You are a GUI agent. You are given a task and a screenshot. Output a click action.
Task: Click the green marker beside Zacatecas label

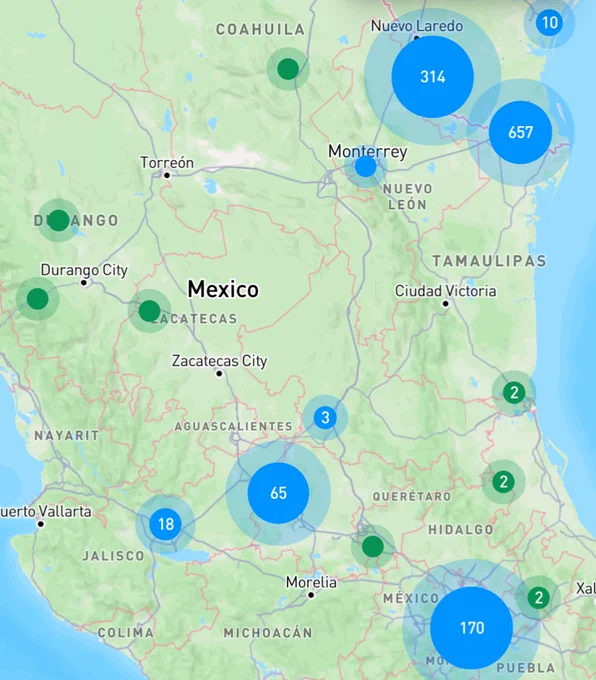tap(150, 311)
